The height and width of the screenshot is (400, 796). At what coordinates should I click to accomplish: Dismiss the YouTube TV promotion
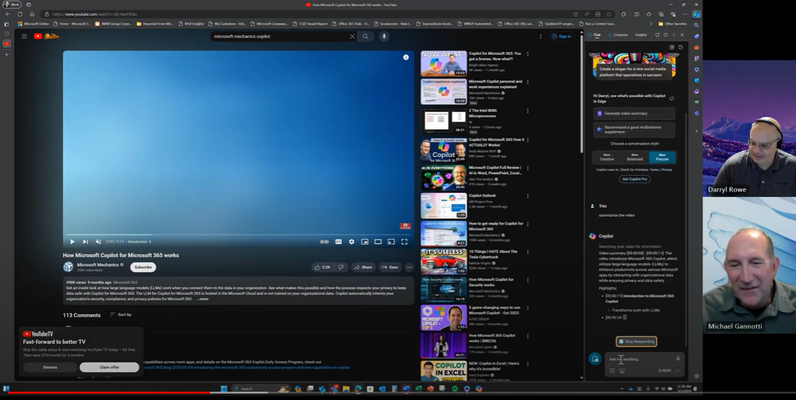[x=50, y=367]
